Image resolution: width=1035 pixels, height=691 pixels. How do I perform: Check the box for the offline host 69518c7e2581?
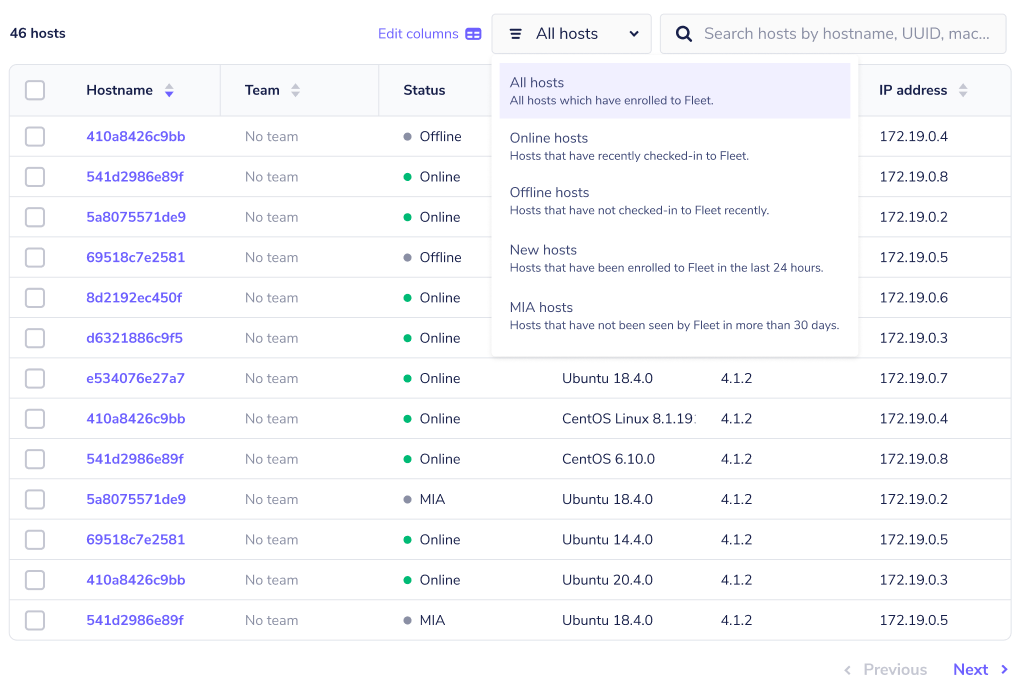point(35,257)
